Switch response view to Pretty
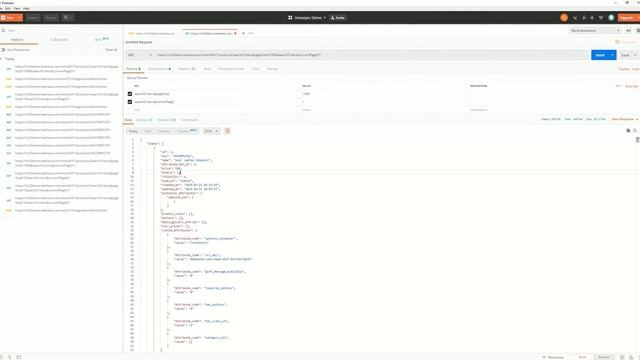This screenshot has height=360, width=640. [x=133, y=131]
